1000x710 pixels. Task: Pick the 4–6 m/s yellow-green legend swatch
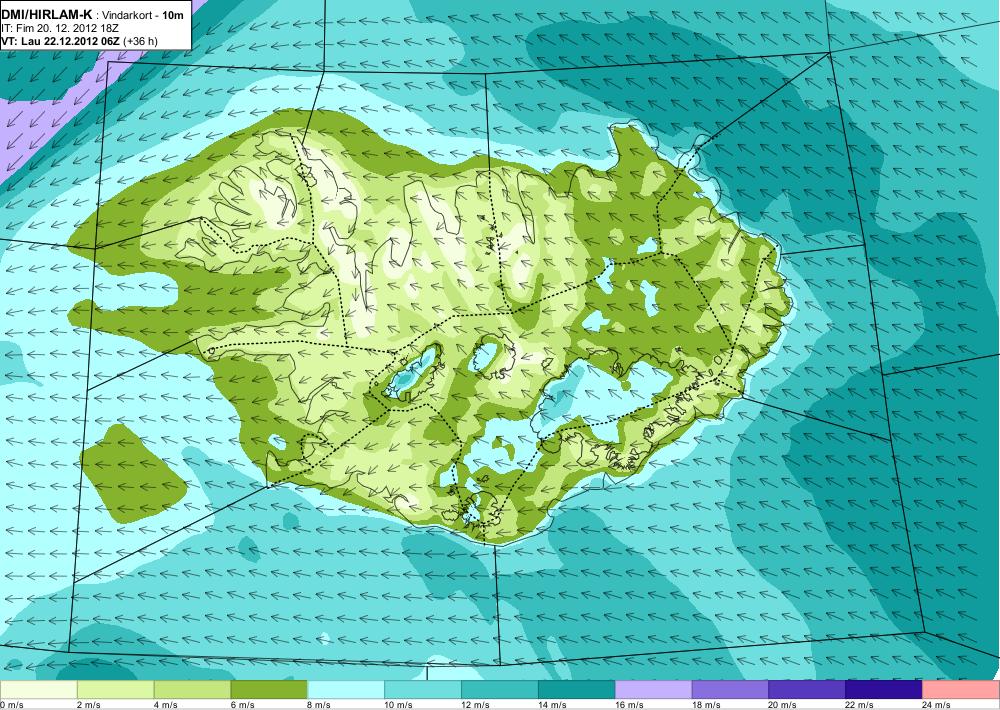point(193,690)
